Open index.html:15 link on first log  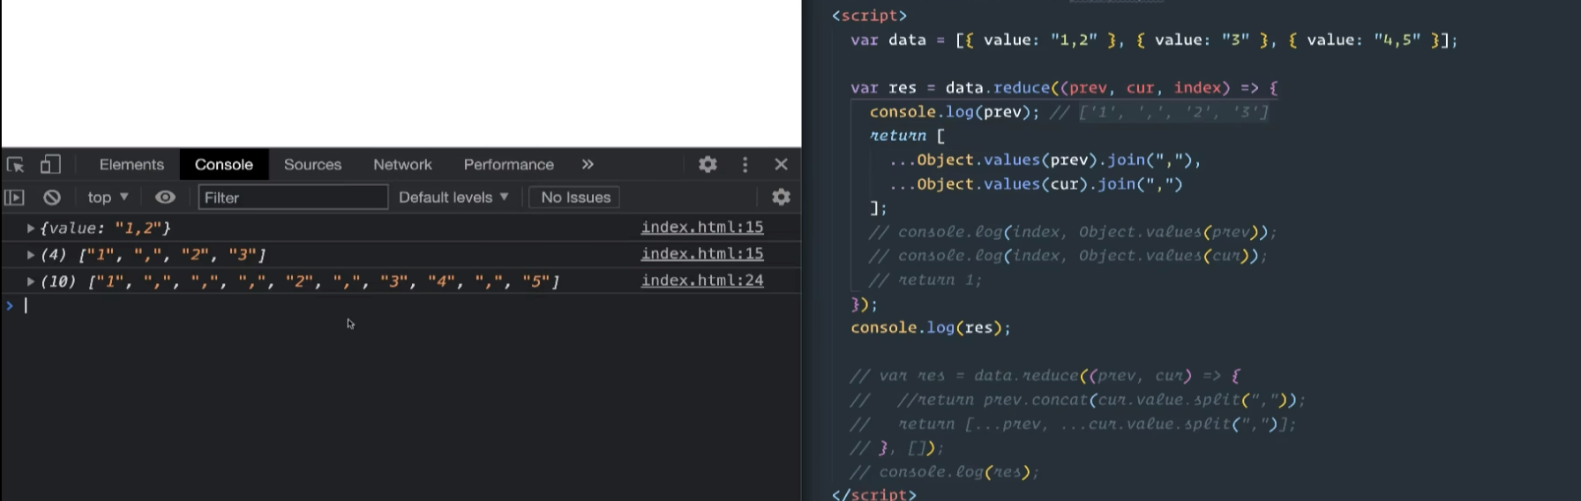point(702,228)
